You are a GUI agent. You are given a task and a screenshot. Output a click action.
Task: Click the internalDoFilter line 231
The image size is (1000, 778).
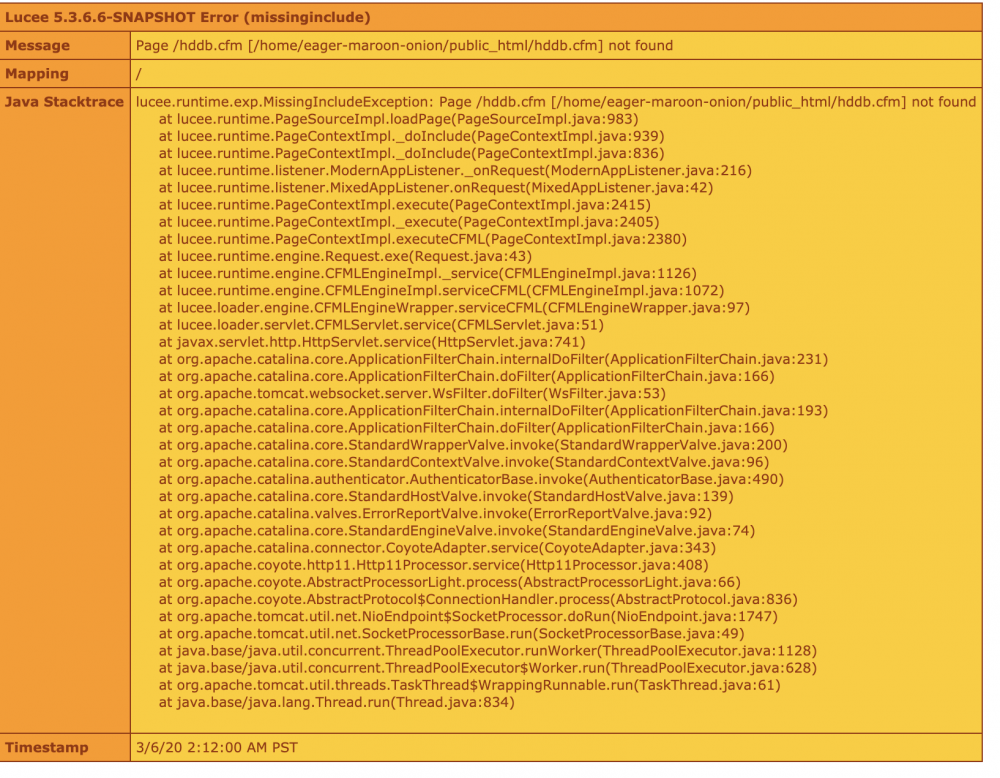tap(493, 360)
